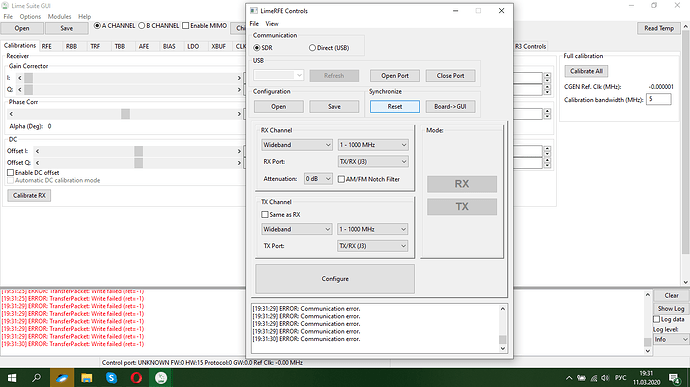Open TX Channel Wideband dropdown
Screen dimensions: 690x387
coord(297,229)
